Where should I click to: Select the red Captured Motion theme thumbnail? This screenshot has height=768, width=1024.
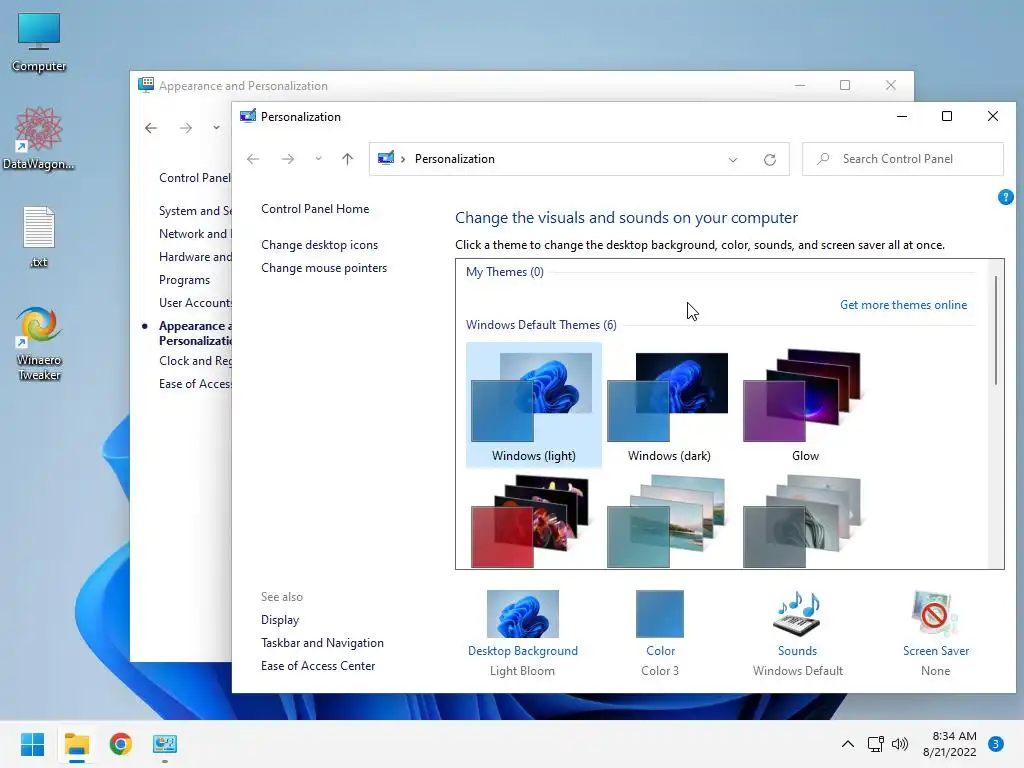coord(531,521)
